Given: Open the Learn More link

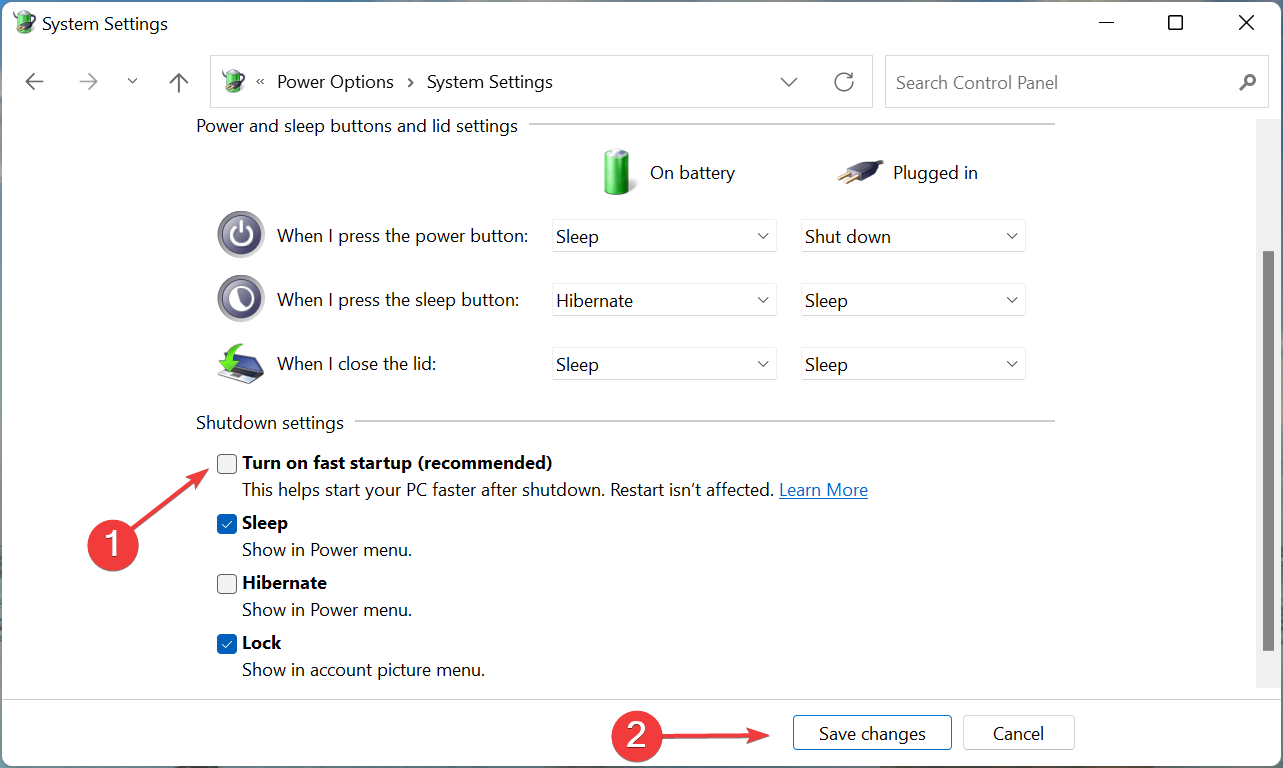Looking at the screenshot, I should (x=823, y=490).
